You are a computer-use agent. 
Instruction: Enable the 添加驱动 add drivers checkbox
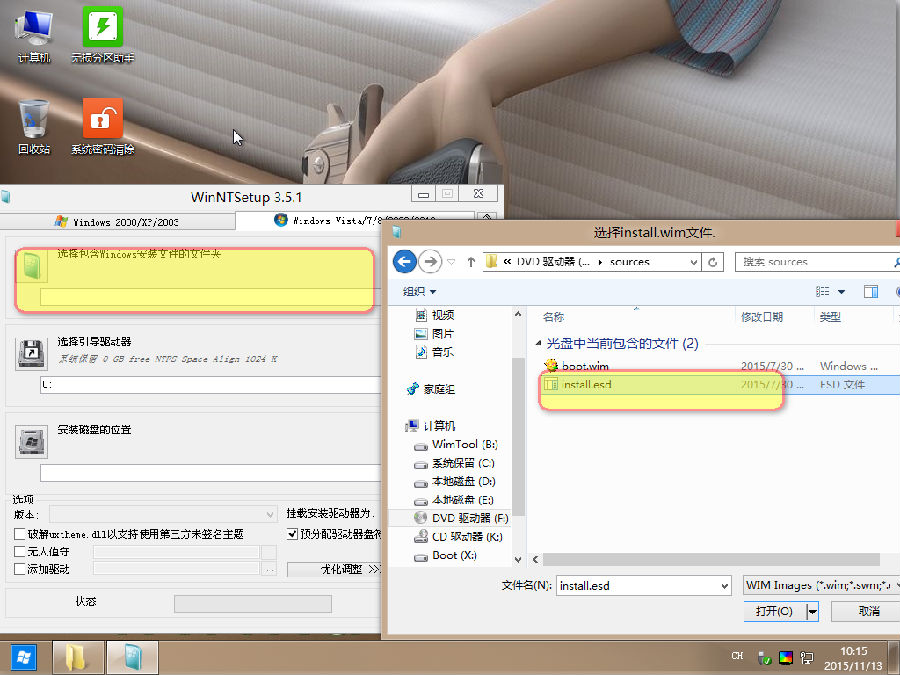coord(20,569)
